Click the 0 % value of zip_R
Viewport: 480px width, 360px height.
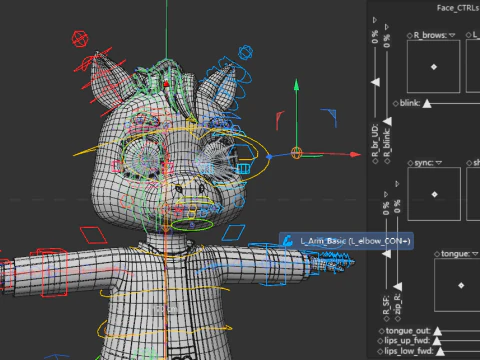point(397,206)
